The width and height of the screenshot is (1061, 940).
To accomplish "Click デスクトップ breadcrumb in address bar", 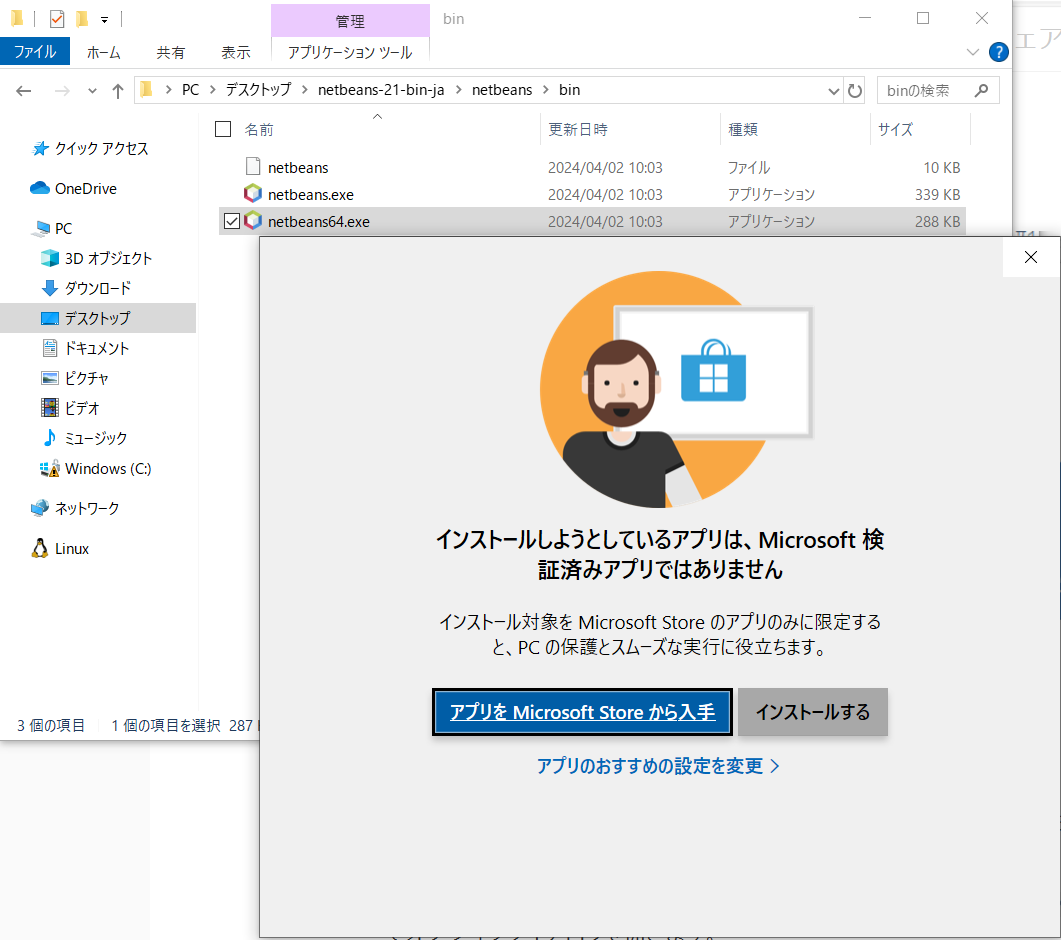I will point(258,90).
